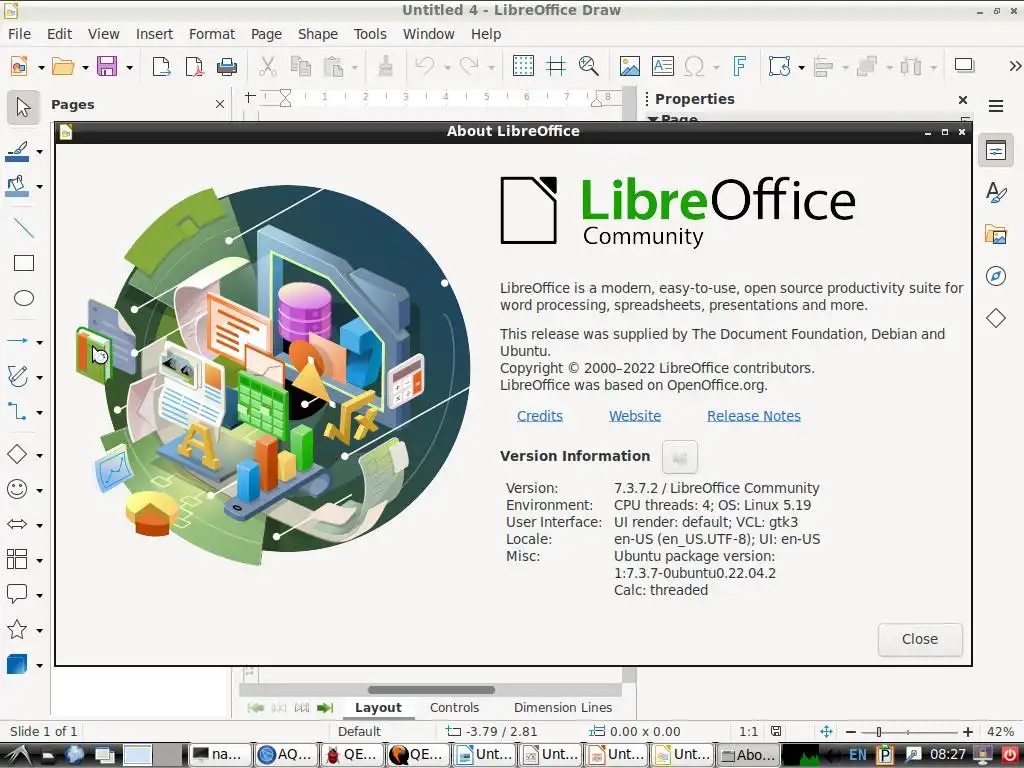Screen dimensions: 1024x768
Task: Select the Symbol Shapes smiley tool
Action: [x=17, y=489]
